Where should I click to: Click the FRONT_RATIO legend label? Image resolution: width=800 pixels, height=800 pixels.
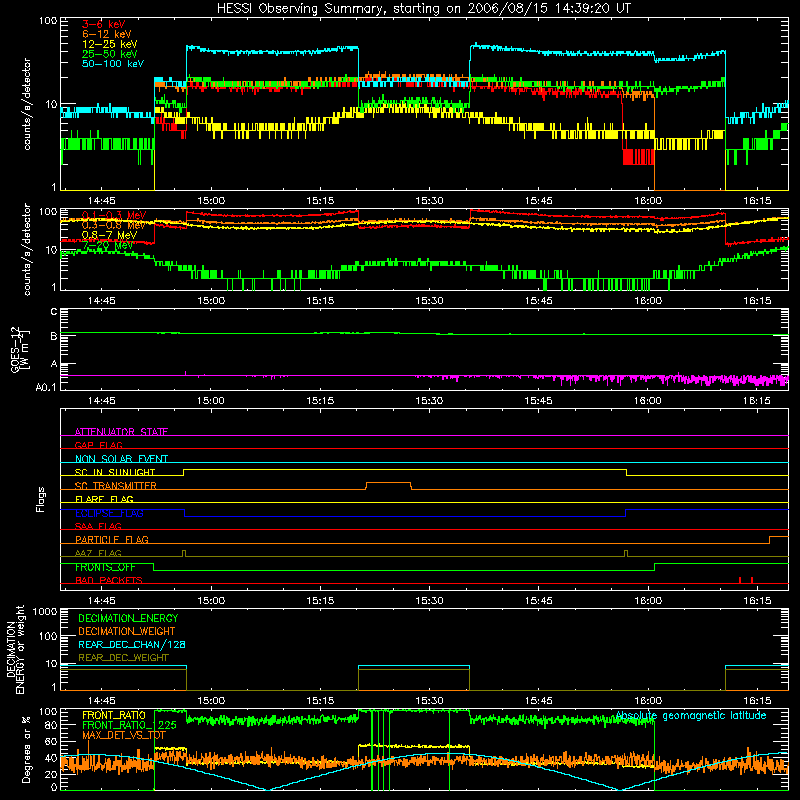114,715
